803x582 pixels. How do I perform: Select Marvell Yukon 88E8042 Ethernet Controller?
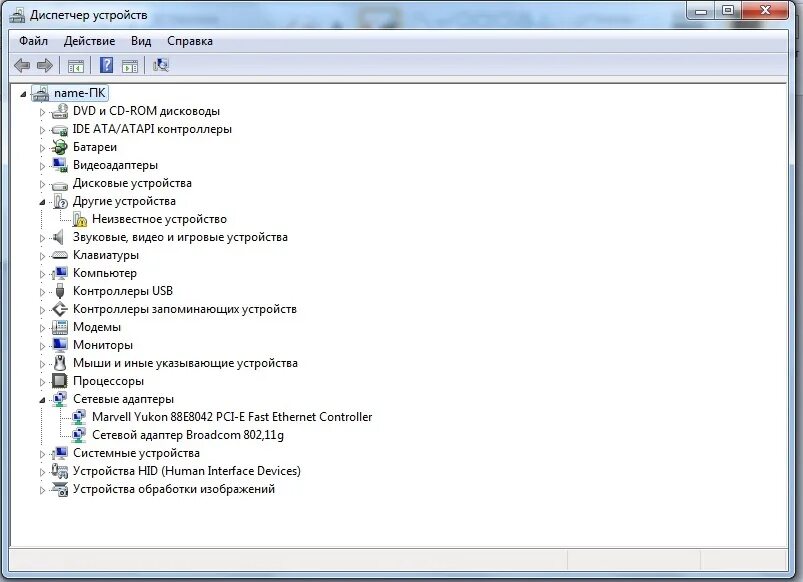(232, 417)
